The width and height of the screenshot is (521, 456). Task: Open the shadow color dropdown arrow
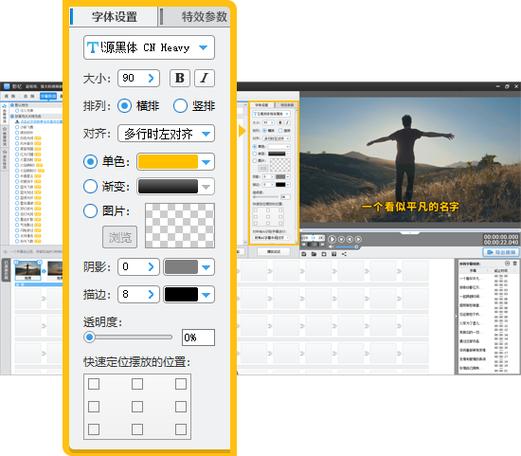pos(206,267)
